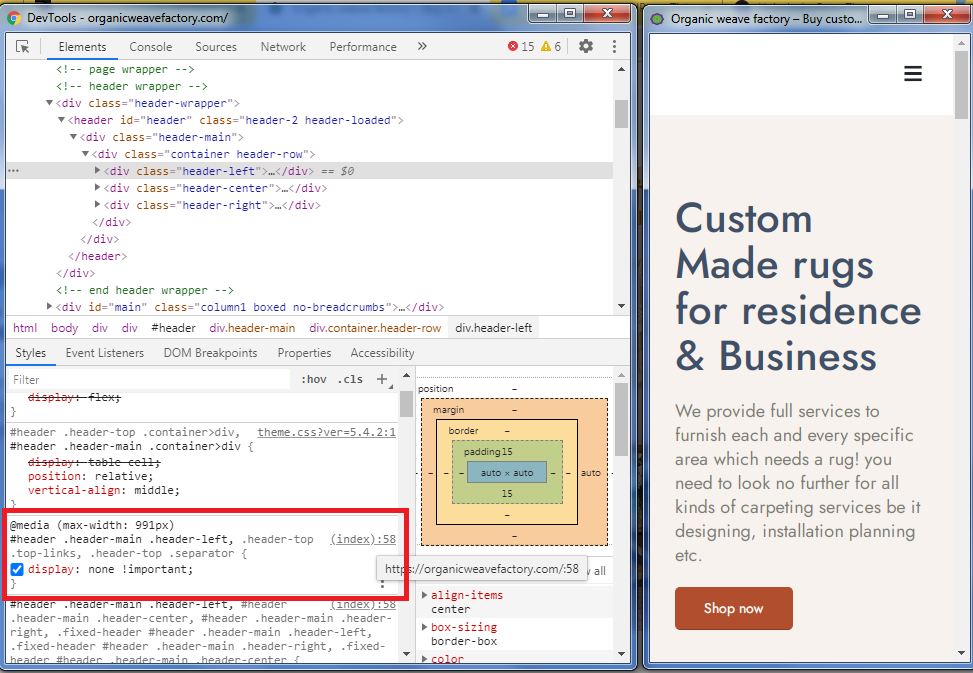Click body in the breadcrumb trail

click(65, 328)
